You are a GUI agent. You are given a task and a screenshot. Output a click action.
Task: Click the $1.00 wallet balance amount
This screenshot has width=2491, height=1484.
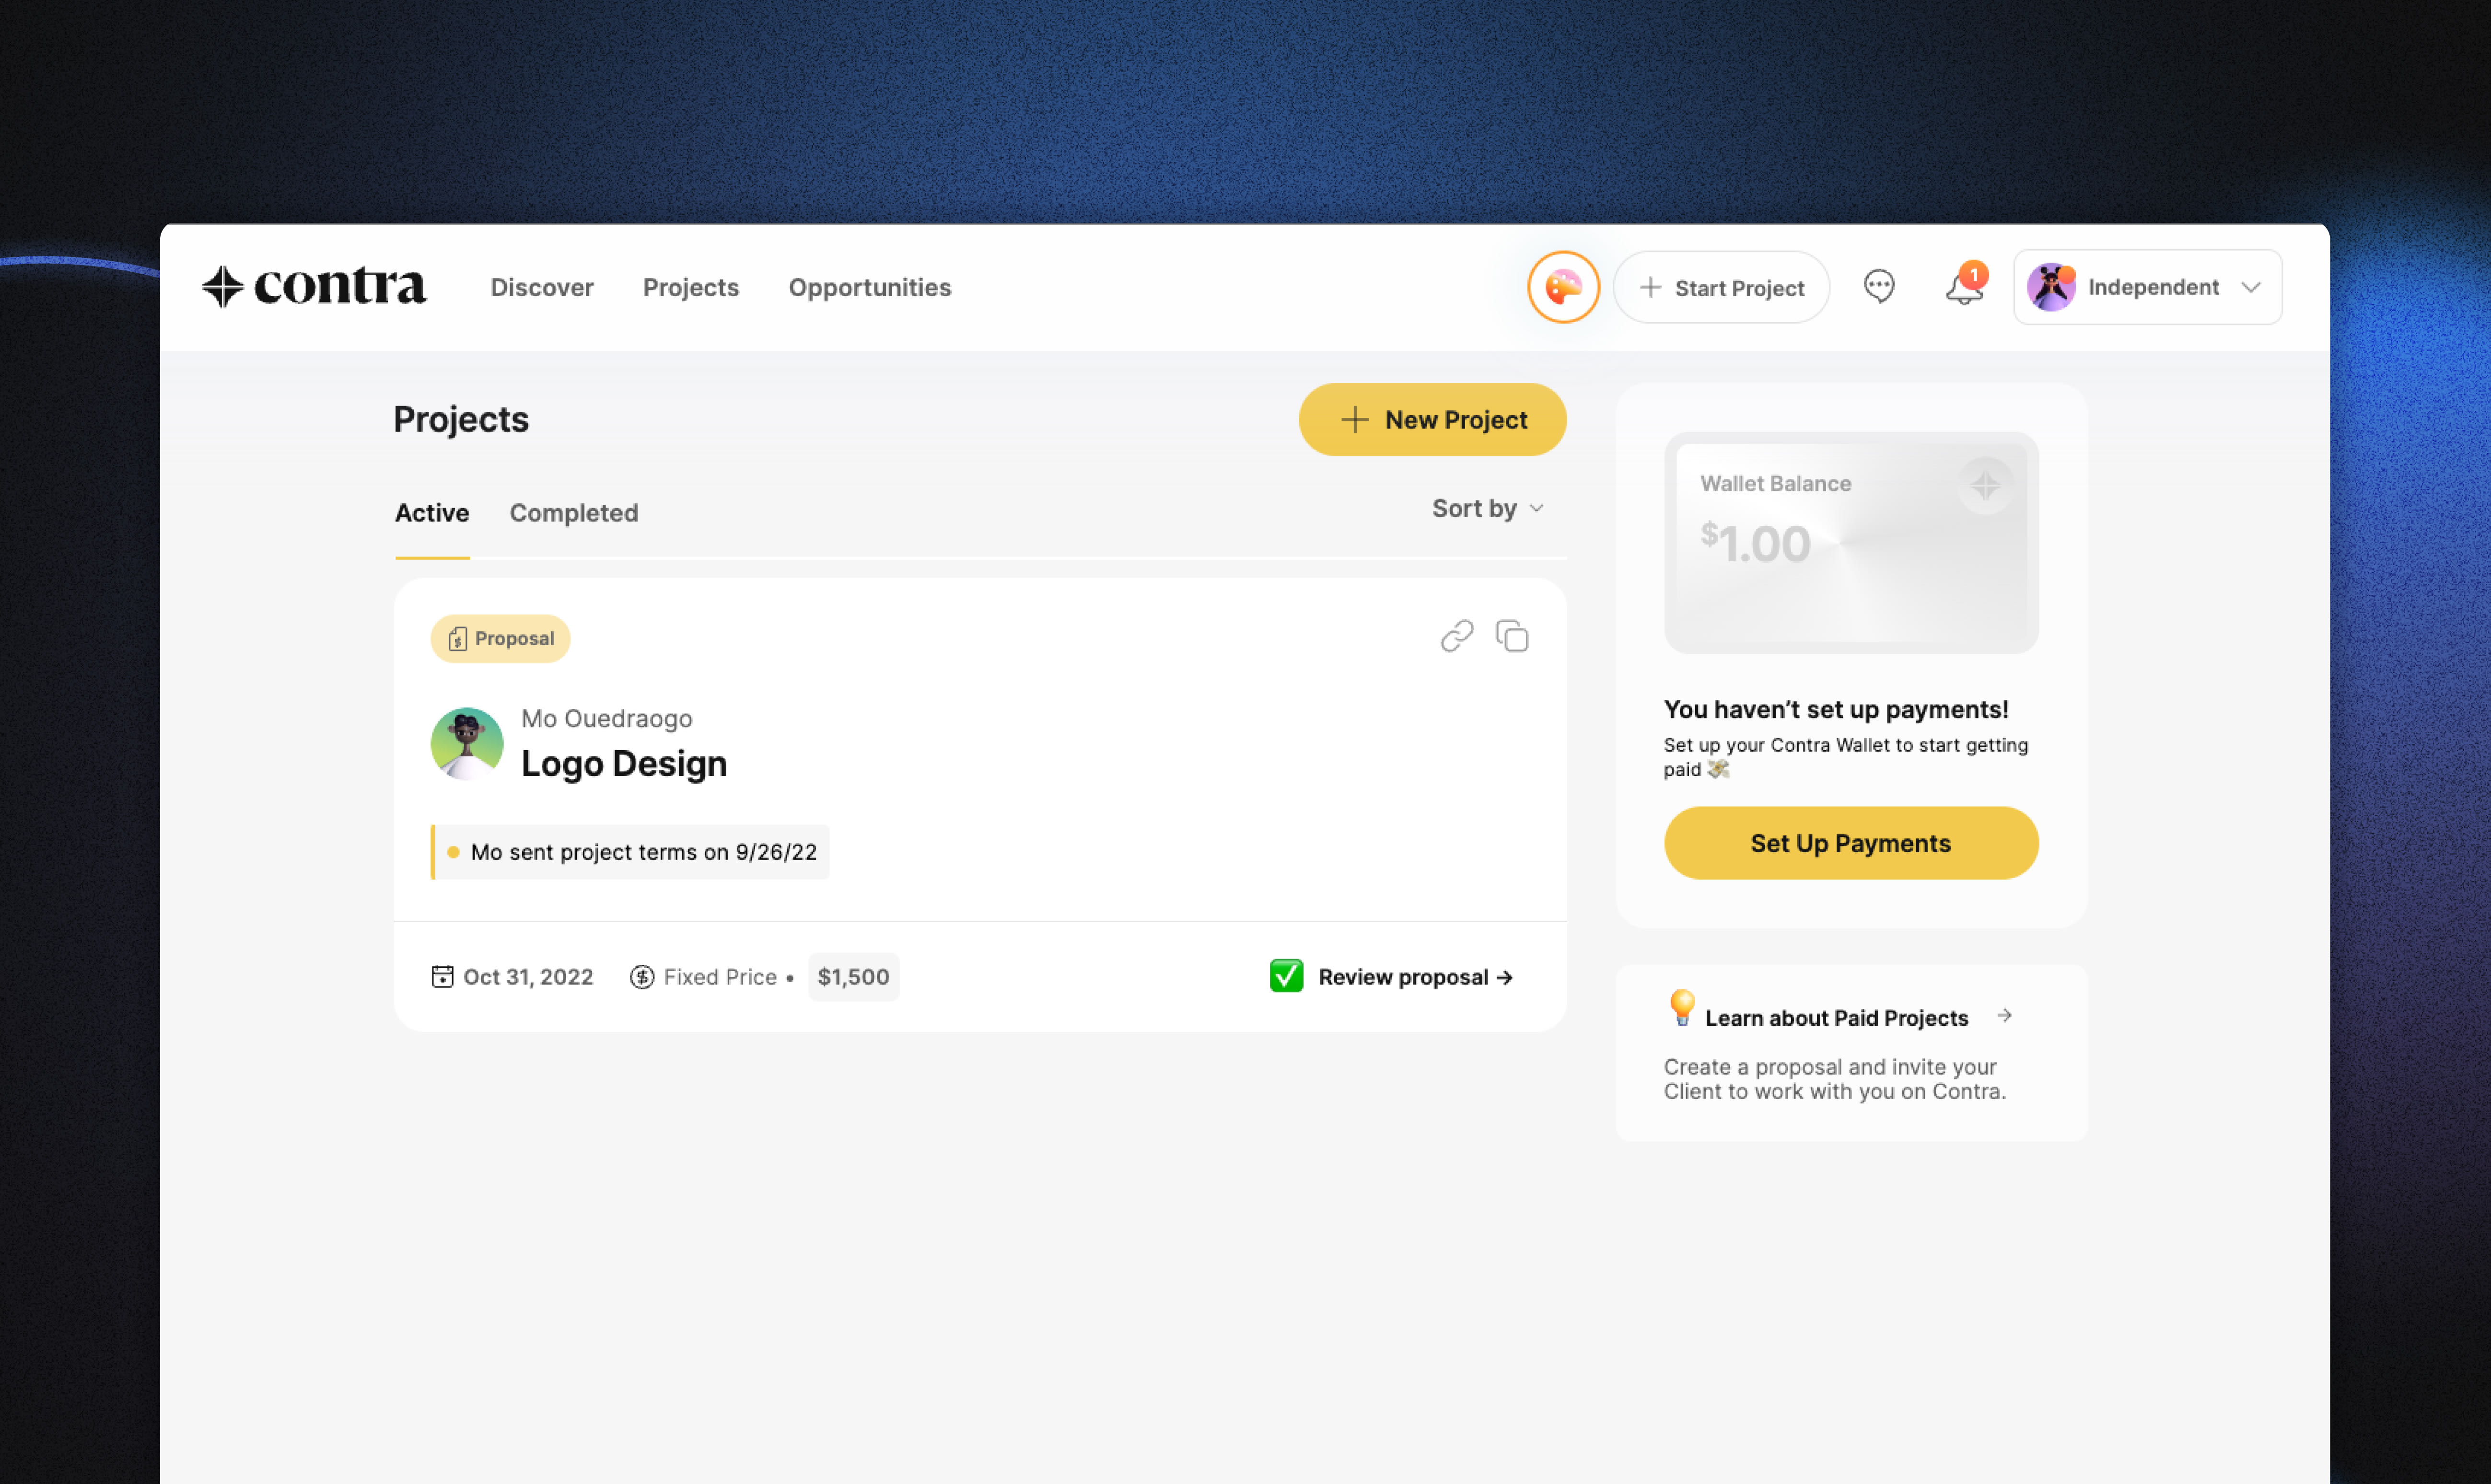(x=1755, y=543)
